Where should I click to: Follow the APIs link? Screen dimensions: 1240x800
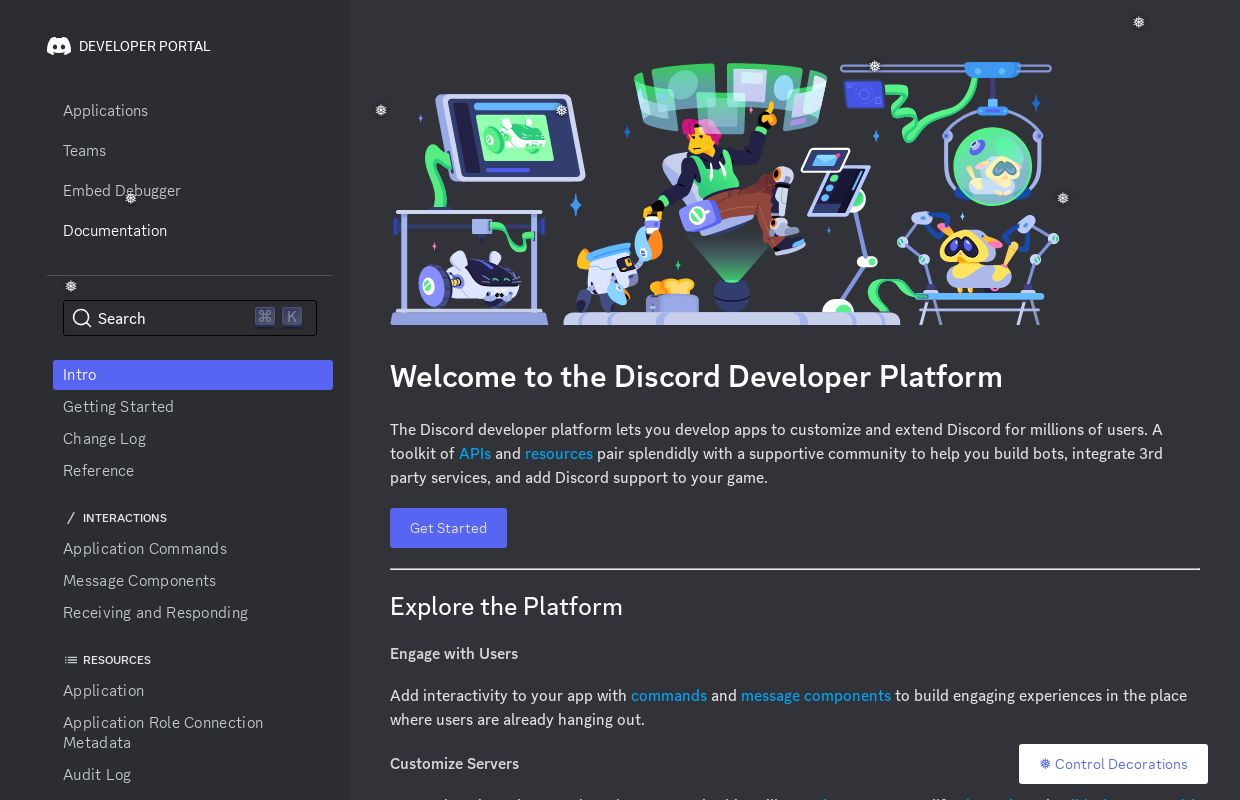coord(475,454)
